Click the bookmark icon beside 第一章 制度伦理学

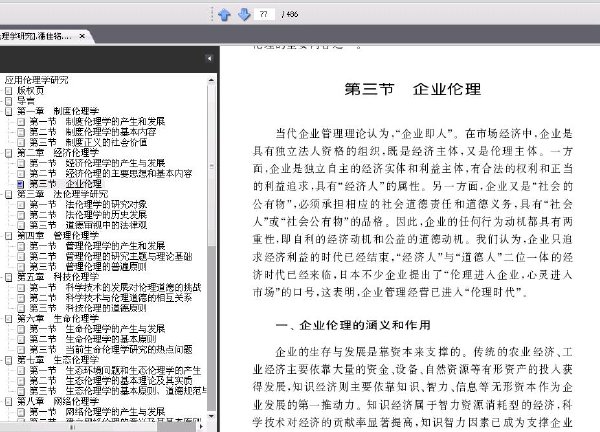(8, 111)
